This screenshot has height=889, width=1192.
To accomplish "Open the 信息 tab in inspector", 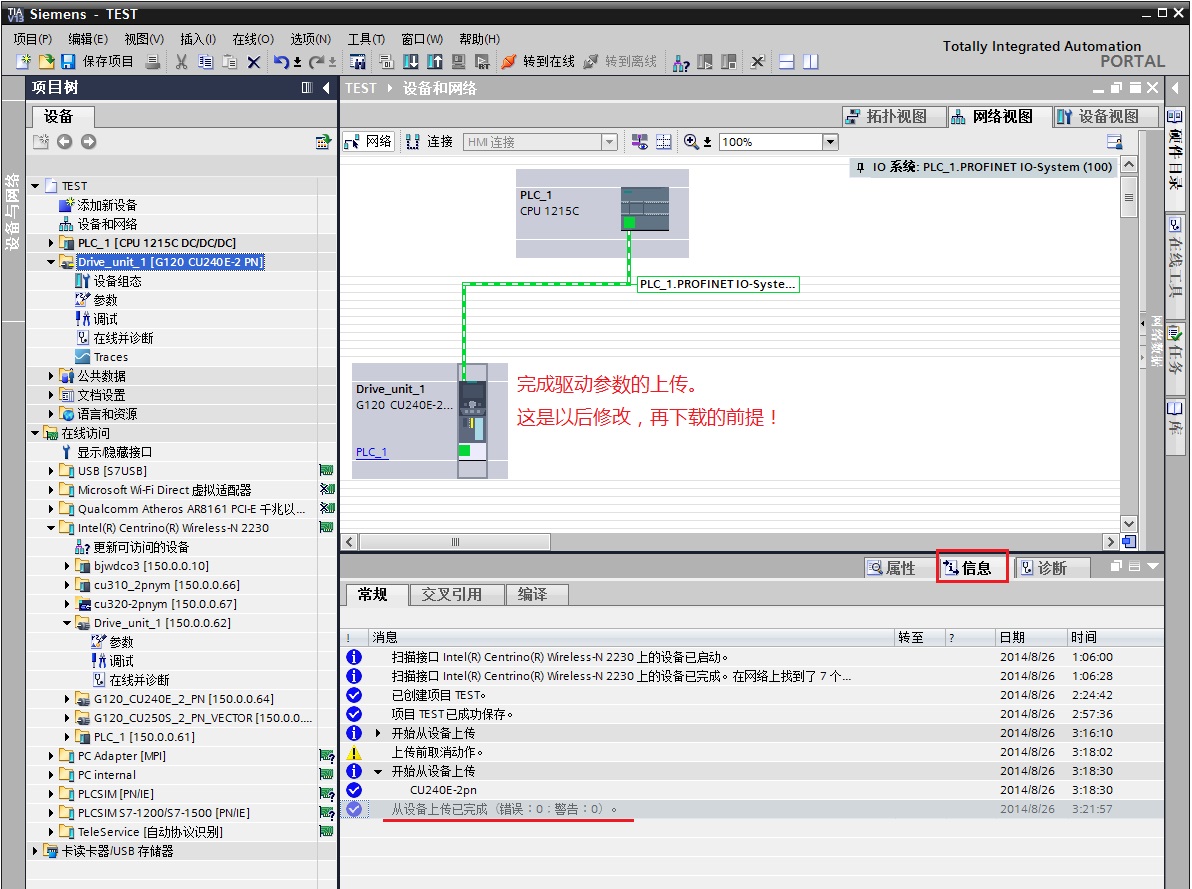I will point(972,567).
